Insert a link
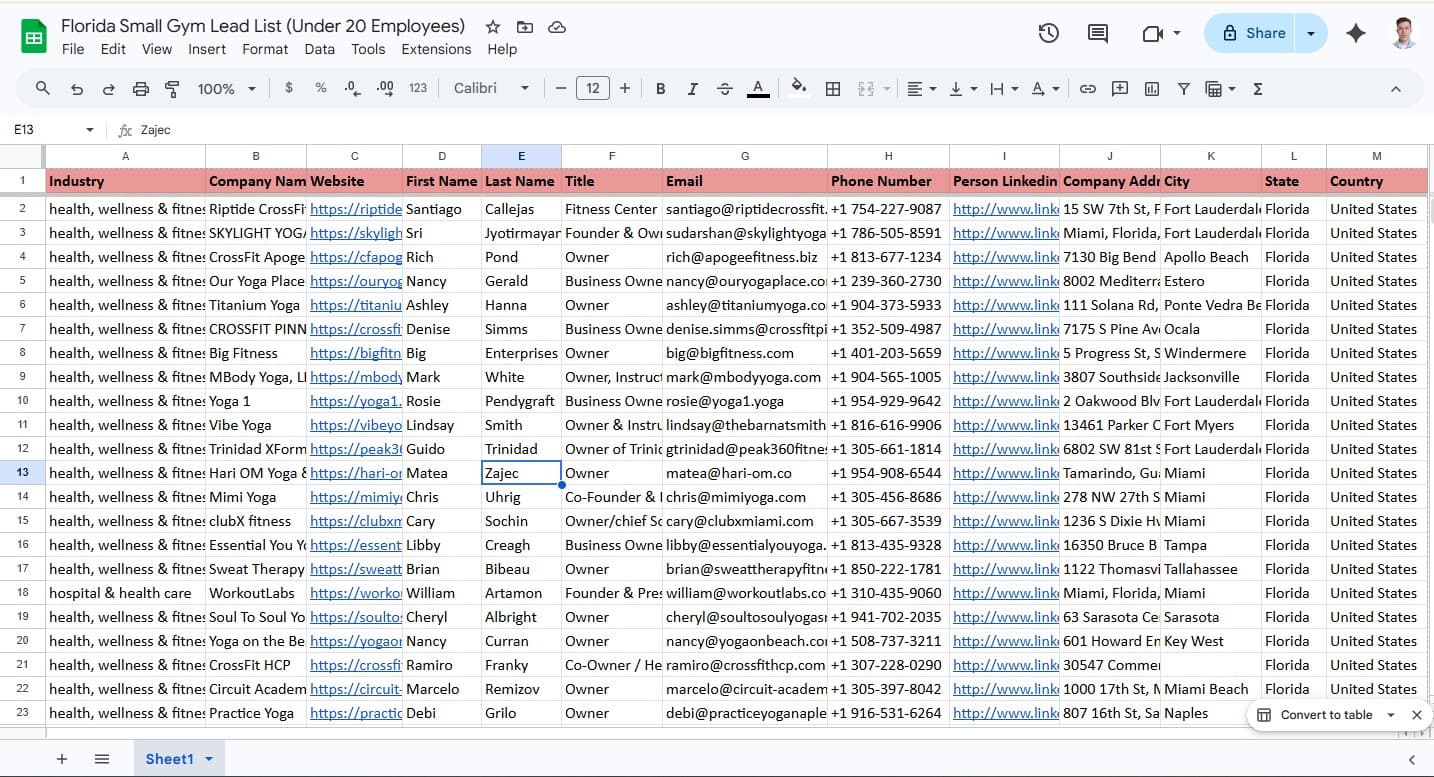This screenshot has height=777, width=1434. pos(1087,88)
